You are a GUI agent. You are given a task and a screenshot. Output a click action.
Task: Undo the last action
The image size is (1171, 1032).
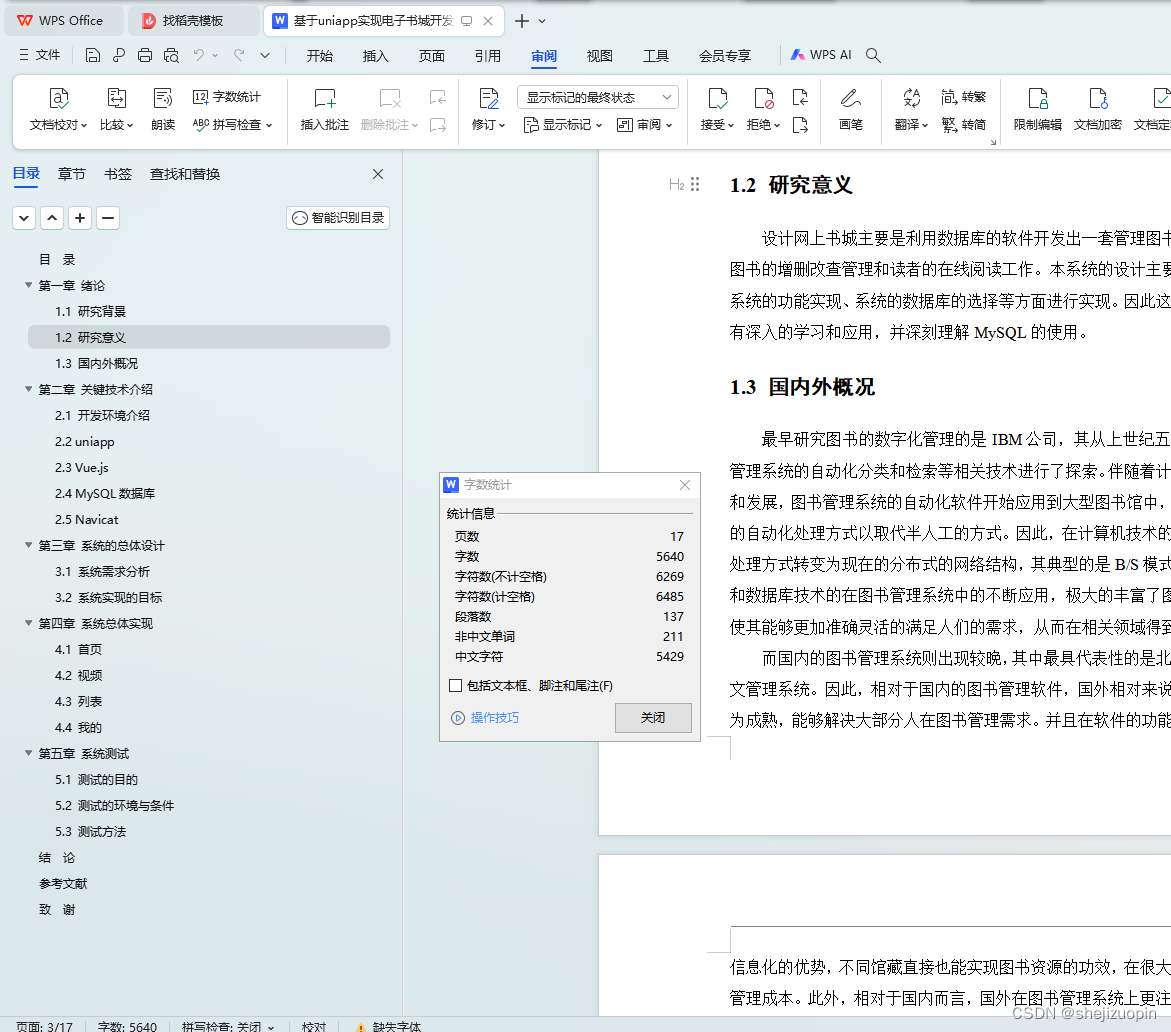pos(199,55)
